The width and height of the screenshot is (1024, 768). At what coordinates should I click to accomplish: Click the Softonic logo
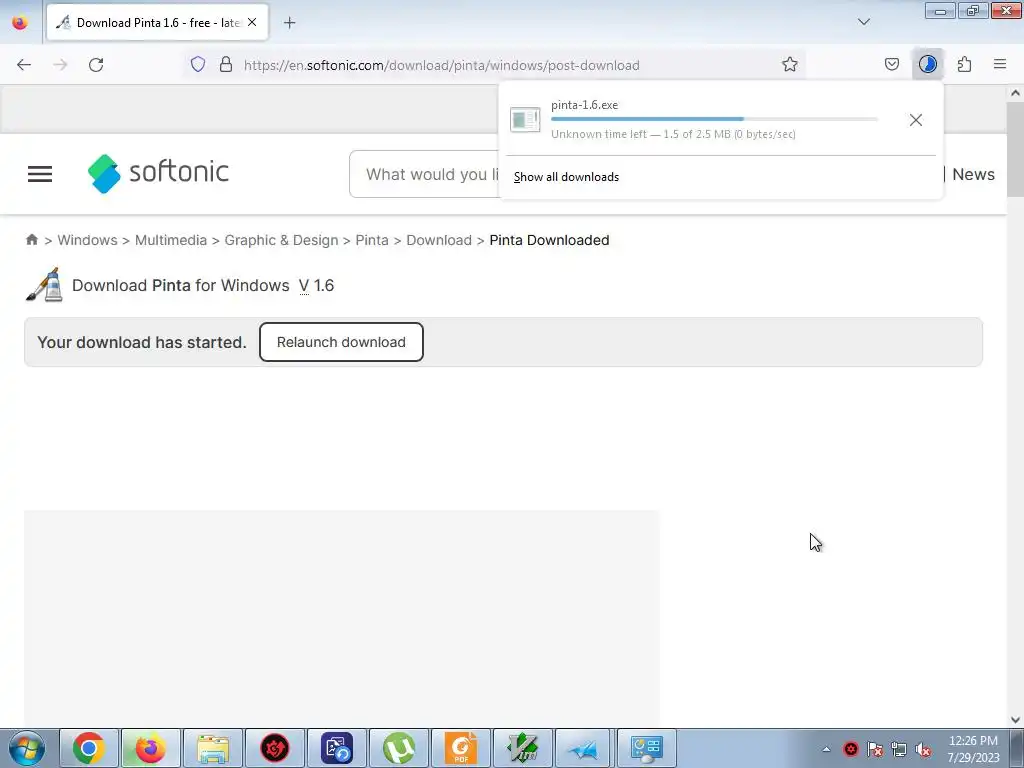158,174
